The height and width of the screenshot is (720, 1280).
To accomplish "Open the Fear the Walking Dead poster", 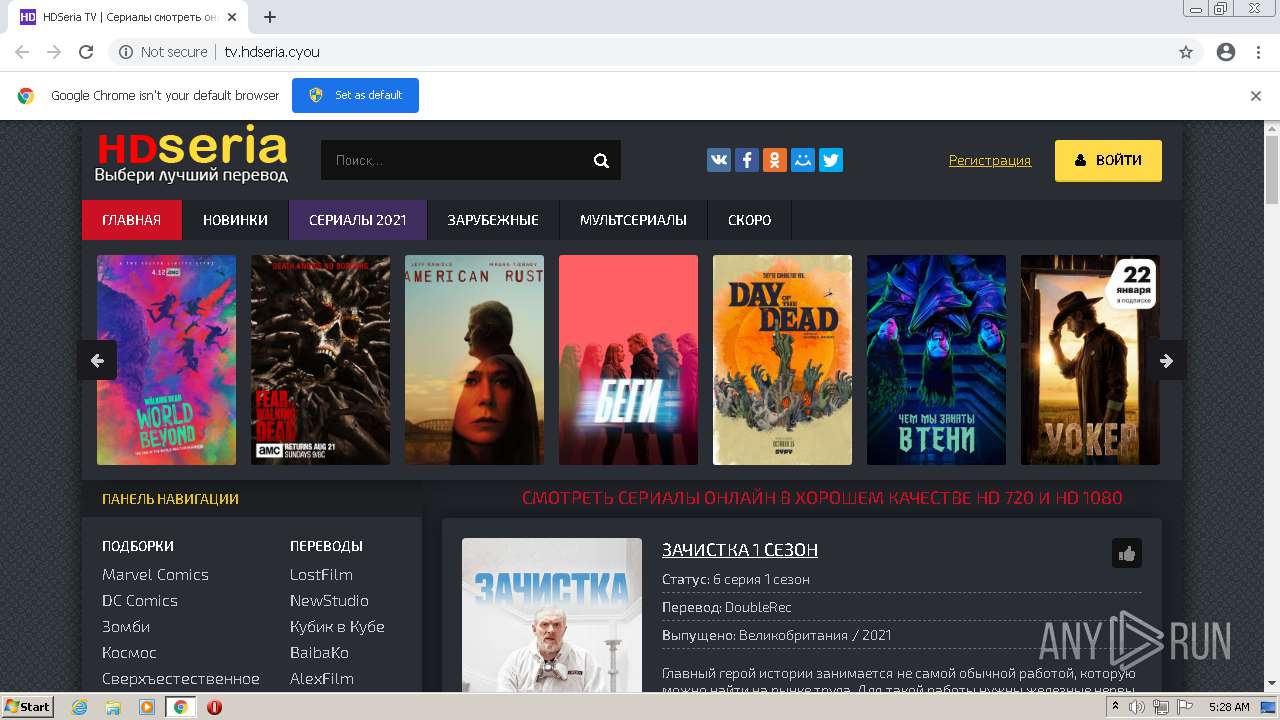I will pyautogui.click(x=320, y=360).
